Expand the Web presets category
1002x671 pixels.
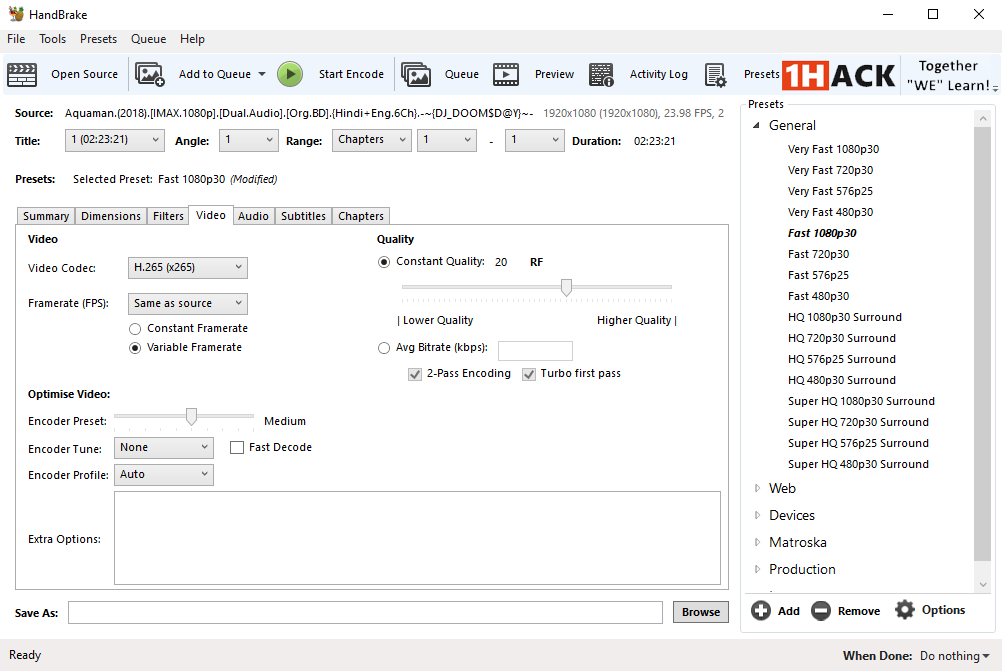click(757, 489)
